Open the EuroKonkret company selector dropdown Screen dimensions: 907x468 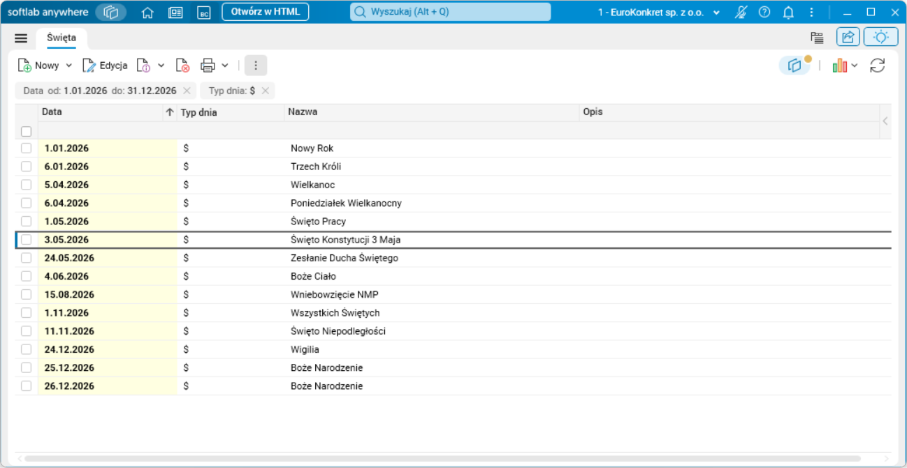pyautogui.click(x=658, y=12)
